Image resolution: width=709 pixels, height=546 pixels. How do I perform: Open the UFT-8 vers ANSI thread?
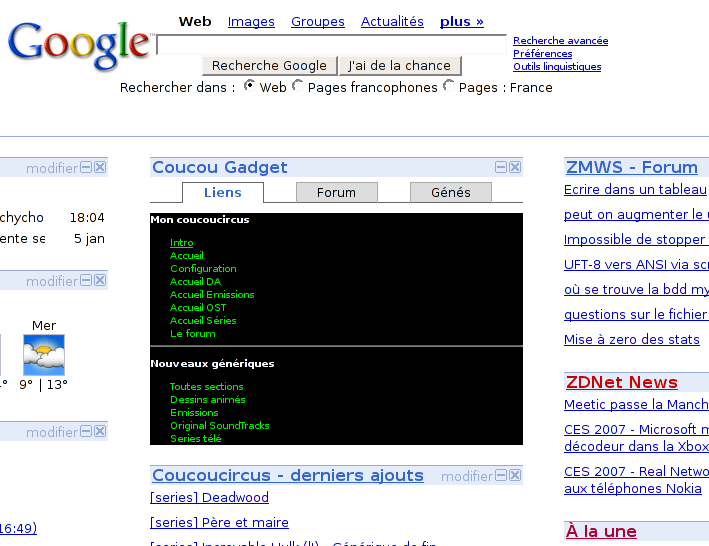pos(636,264)
